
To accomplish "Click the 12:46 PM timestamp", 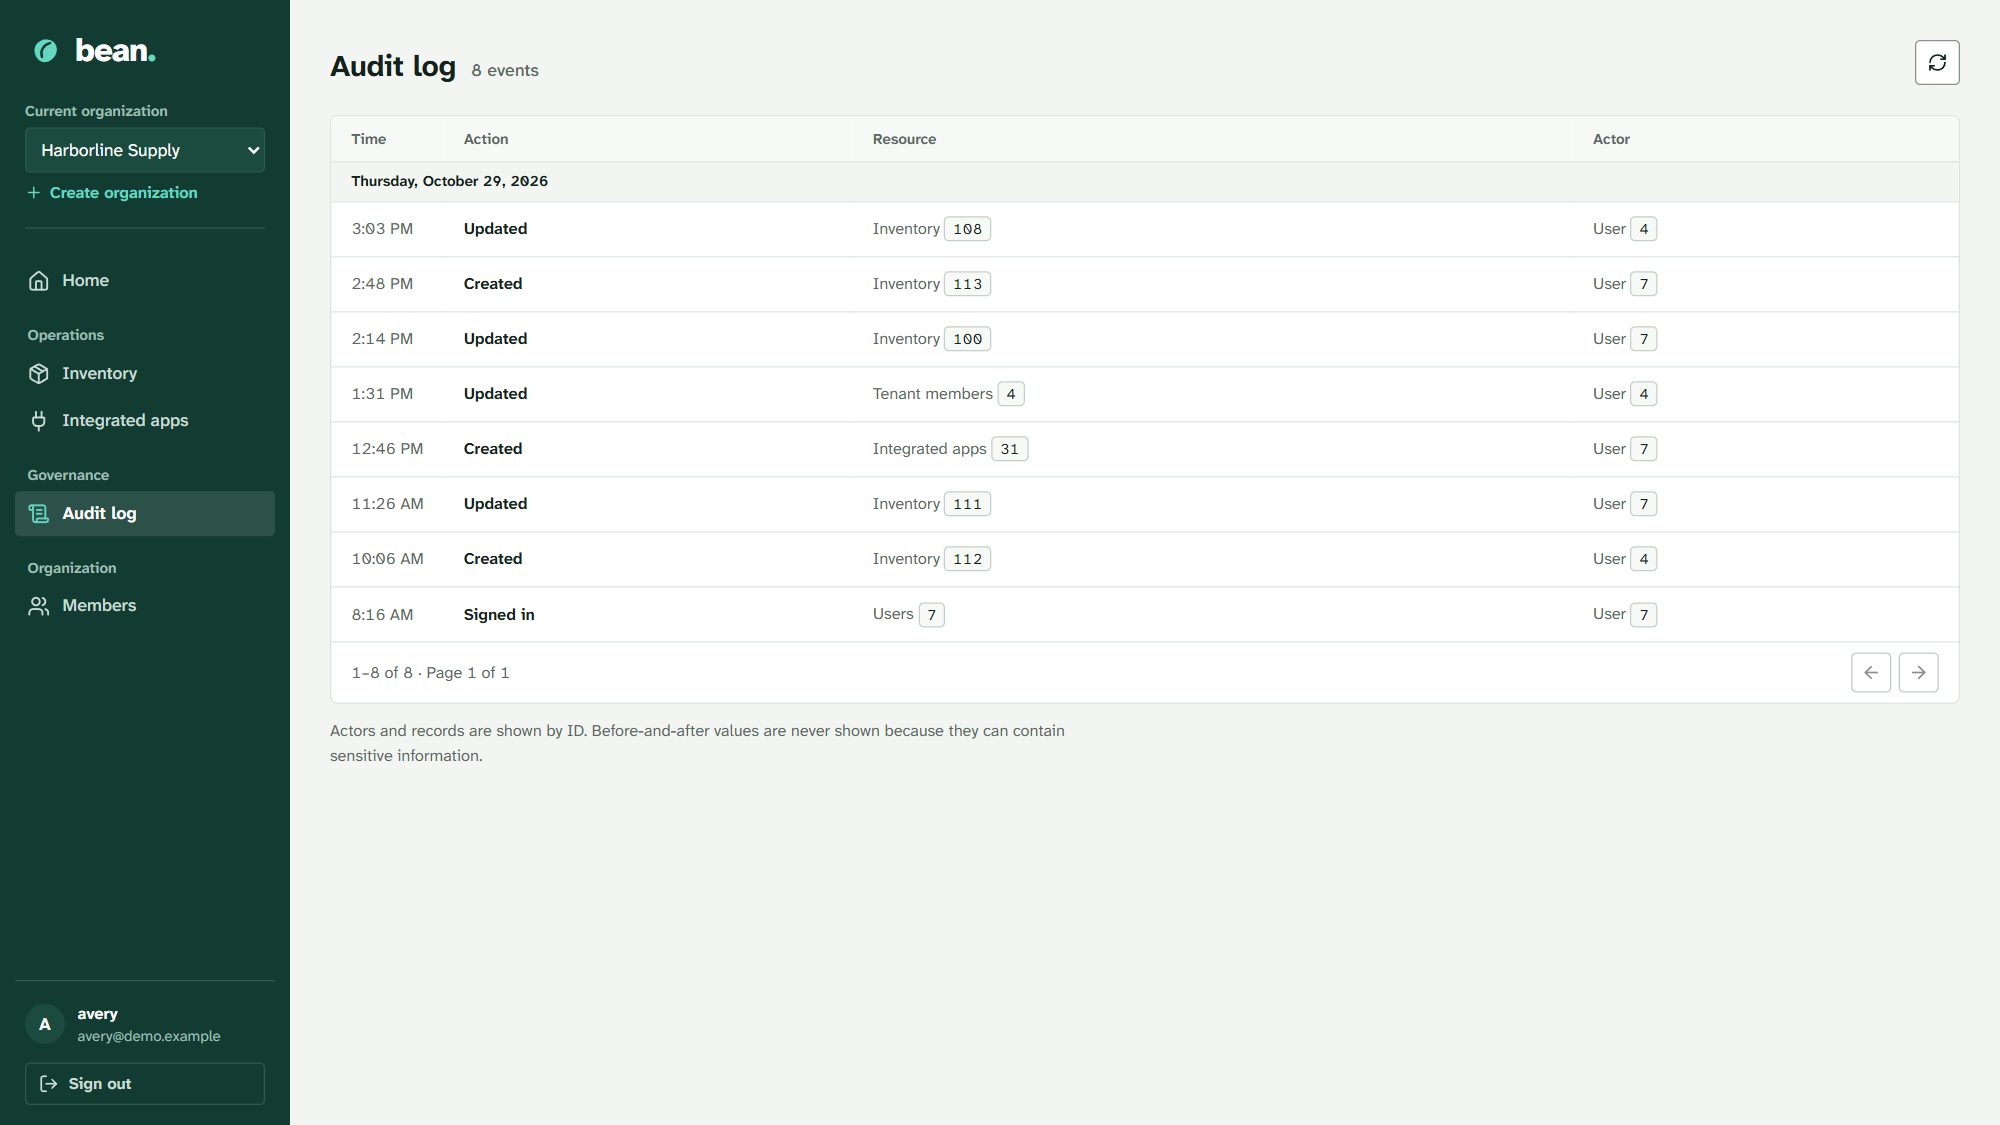I will [x=387, y=449].
